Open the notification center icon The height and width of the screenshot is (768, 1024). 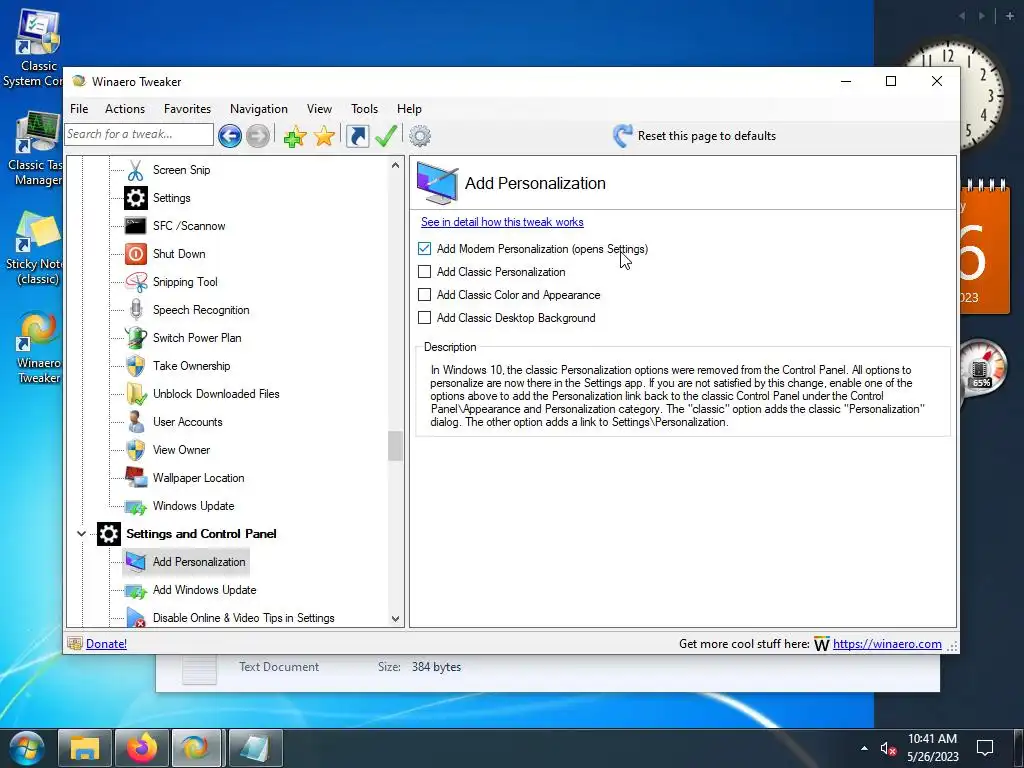(984, 748)
